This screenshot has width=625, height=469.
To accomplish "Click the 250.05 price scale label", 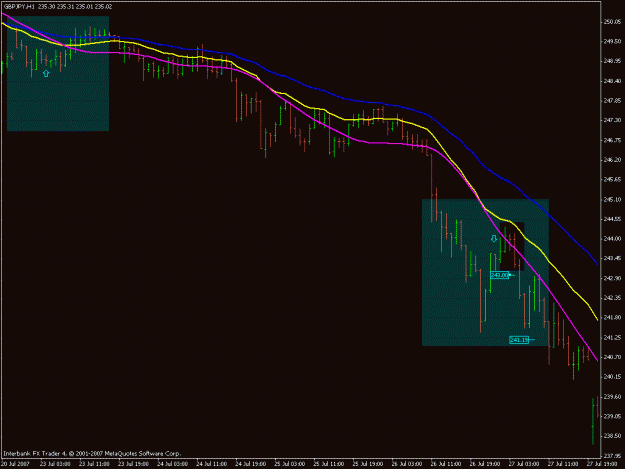I will pyautogui.click(x=612, y=22).
